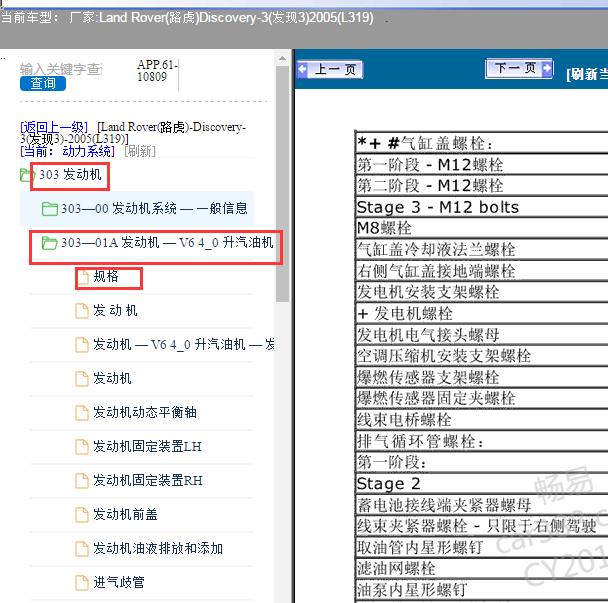Select table row 滤油网螺栓
This screenshot has width=608, height=603.
[x=482, y=569]
